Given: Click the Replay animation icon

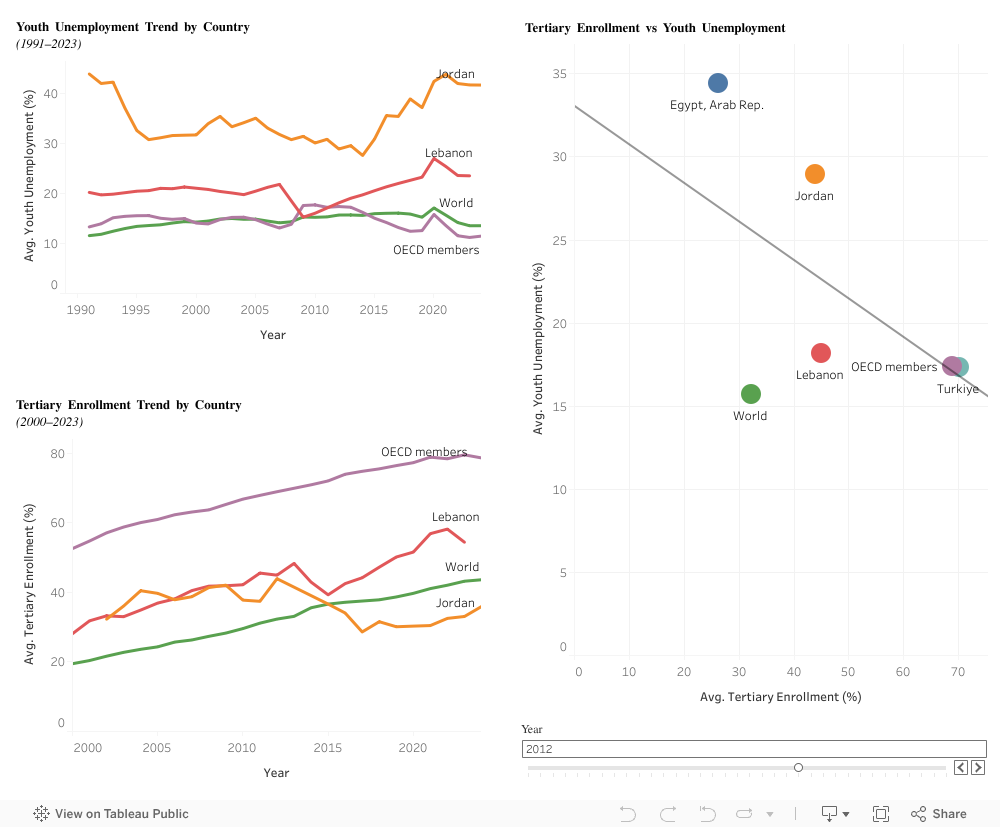Looking at the screenshot, I should (741, 814).
